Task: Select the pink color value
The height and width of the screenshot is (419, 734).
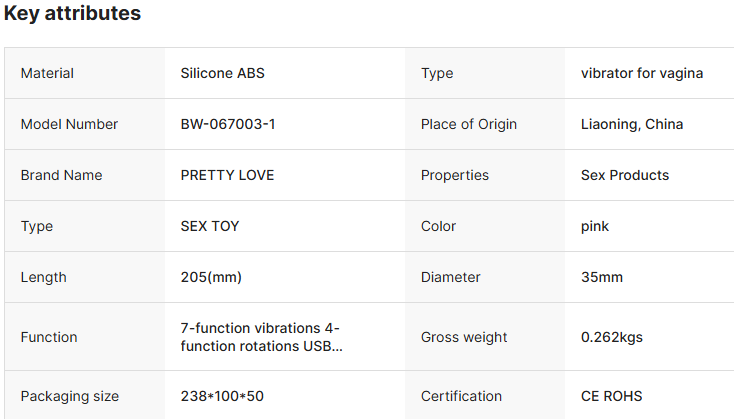Action: coord(595,226)
